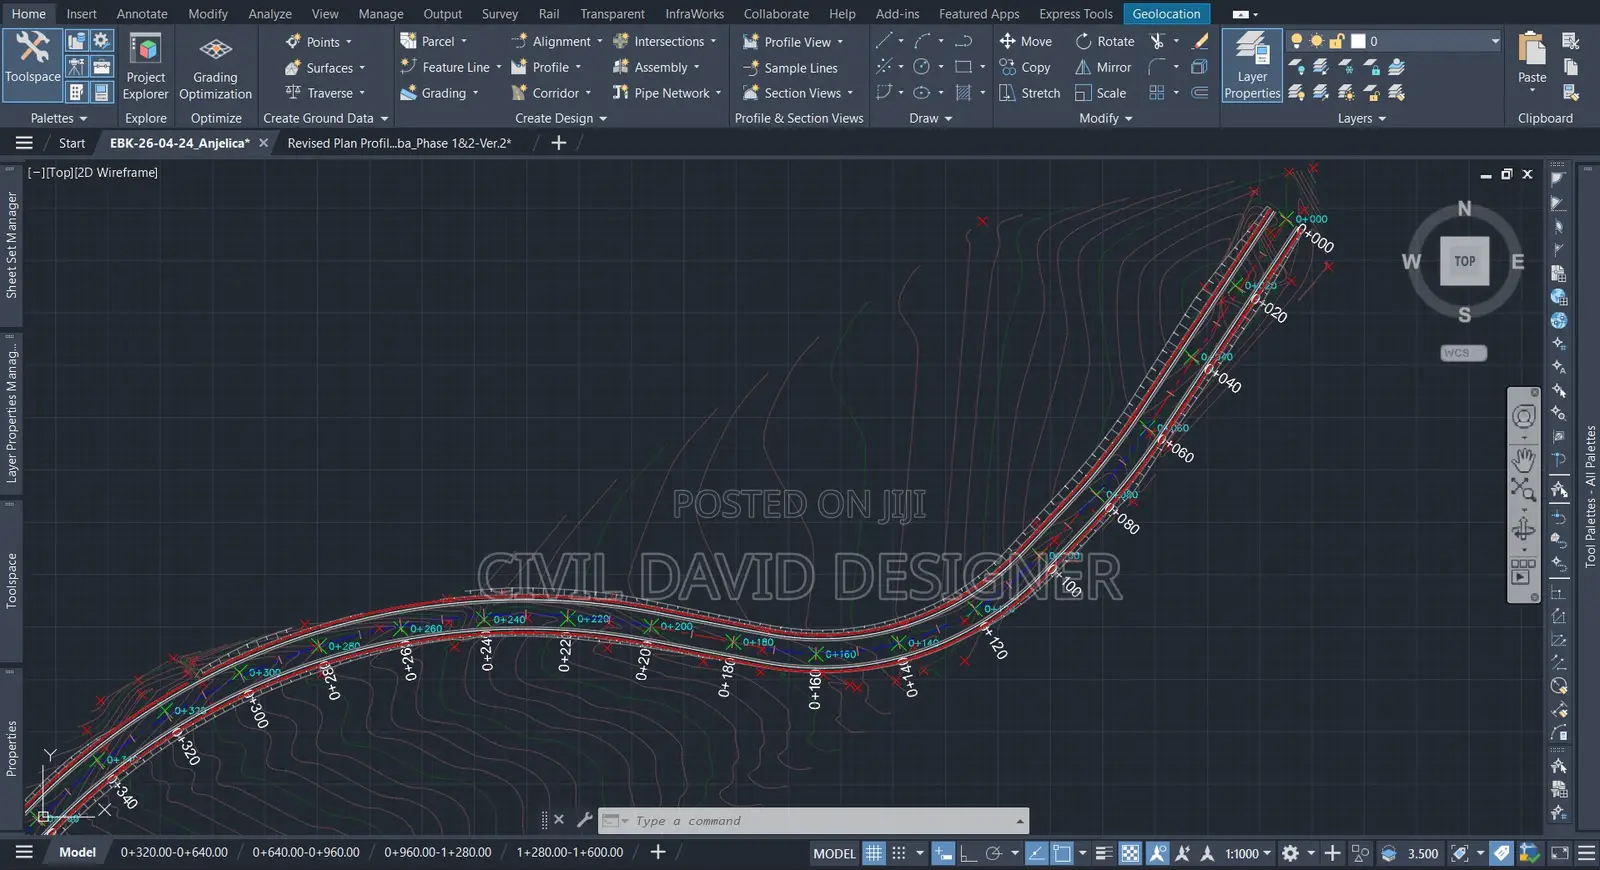Viewport: 1600px width, 870px height.
Task: Click the Stretch button
Action: click(x=1029, y=93)
